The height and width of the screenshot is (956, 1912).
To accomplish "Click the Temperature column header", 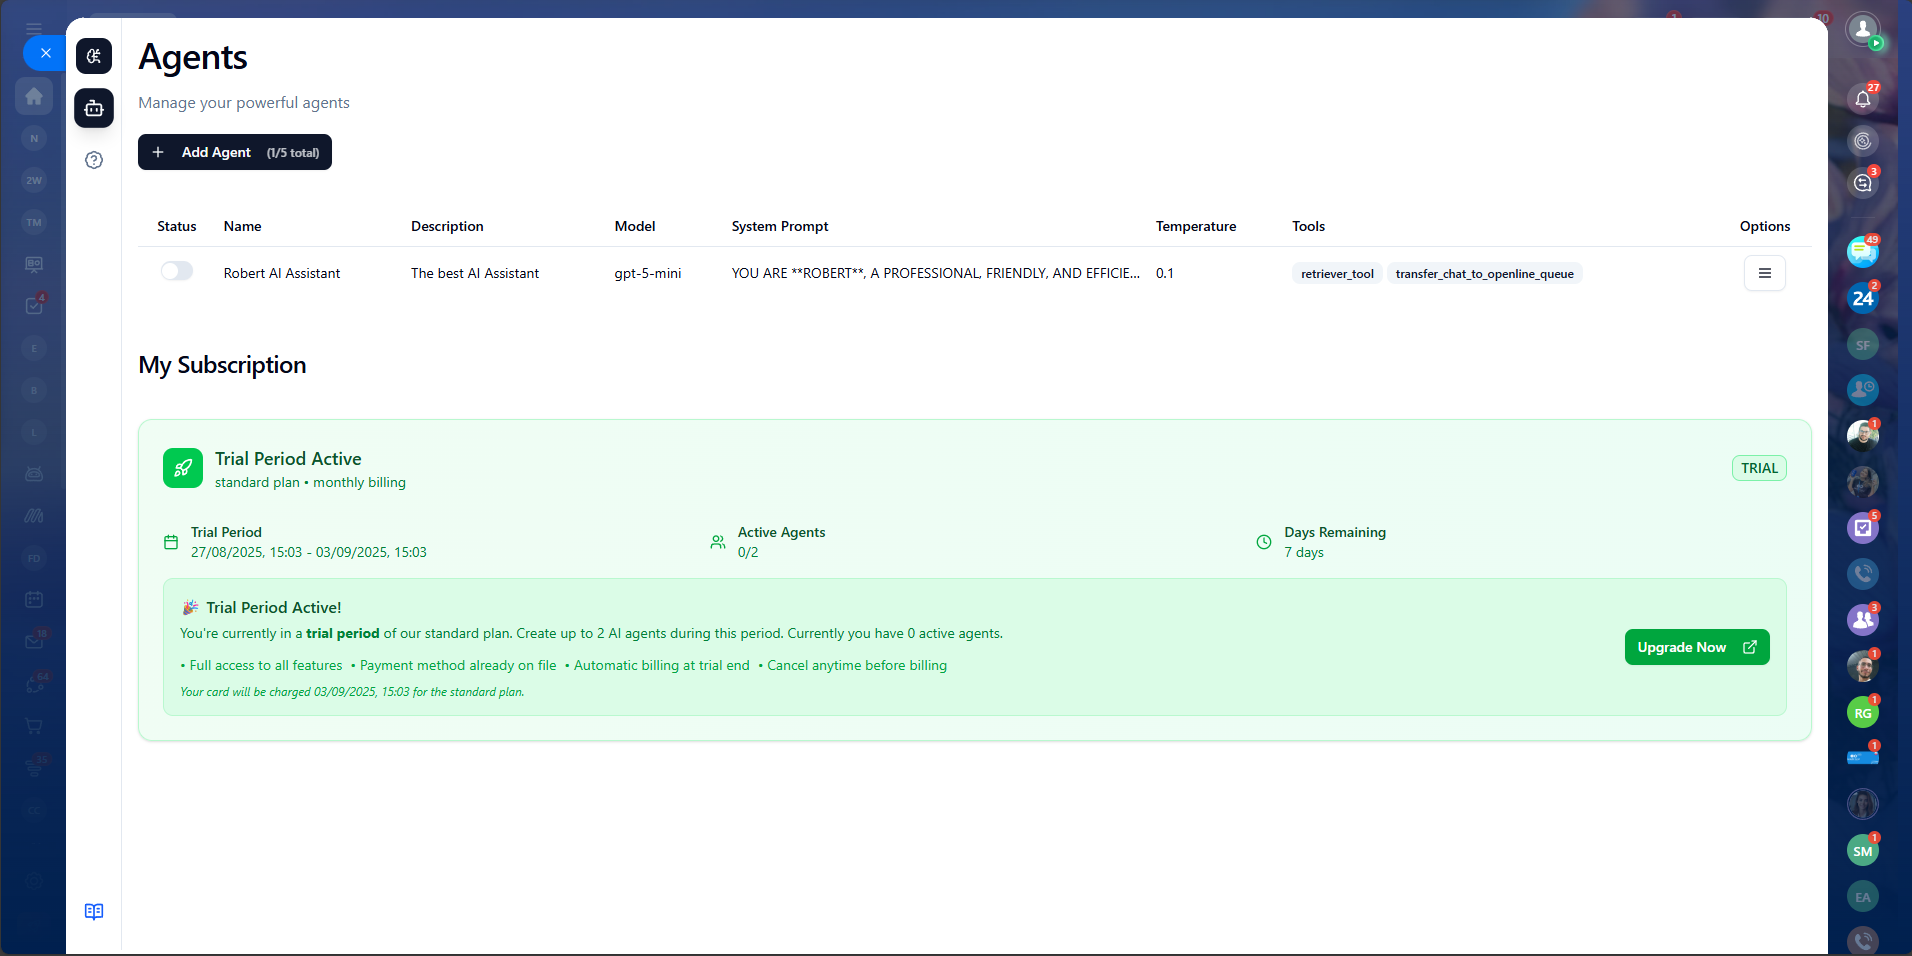I will tap(1195, 226).
